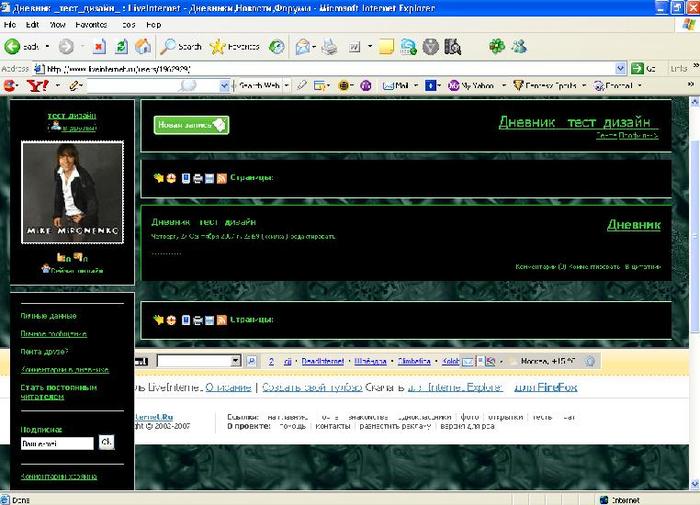Click the green Новая запись button
Viewport: 700px width, 505px height.
(191, 125)
